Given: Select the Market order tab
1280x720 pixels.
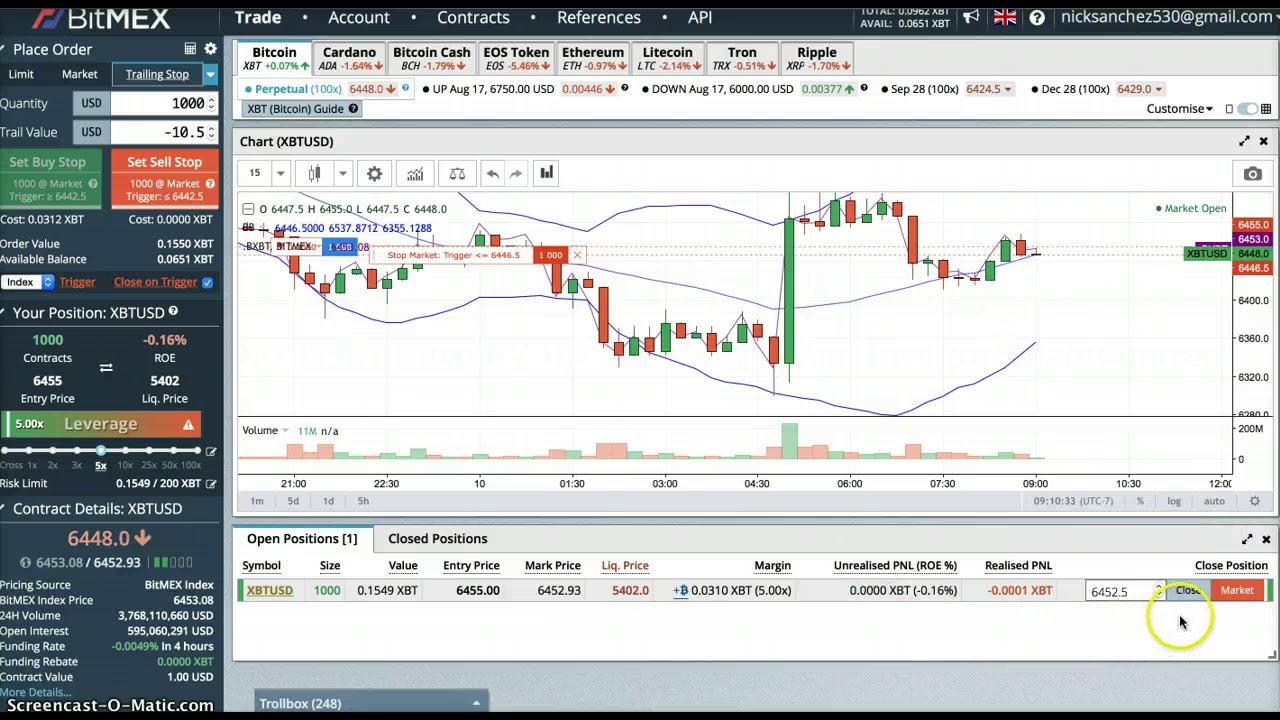Looking at the screenshot, I should pos(80,75).
